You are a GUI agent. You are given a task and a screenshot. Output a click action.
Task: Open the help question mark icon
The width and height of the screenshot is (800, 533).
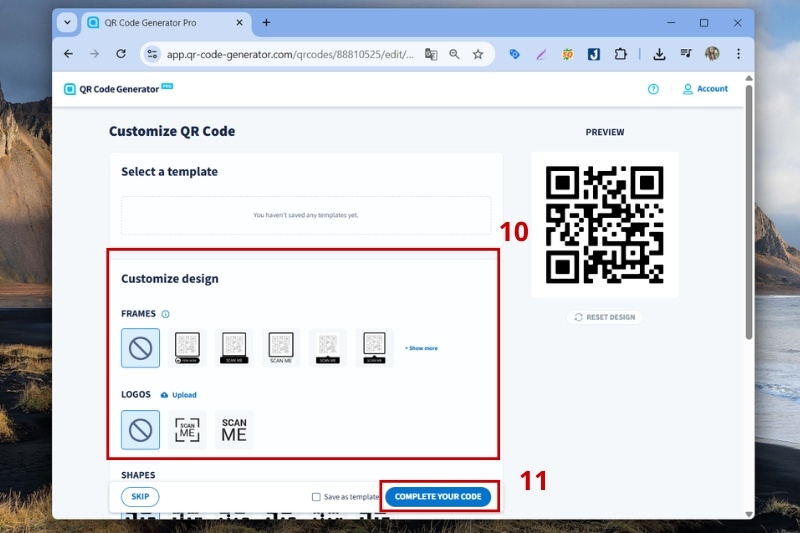pyautogui.click(x=653, y=89)
